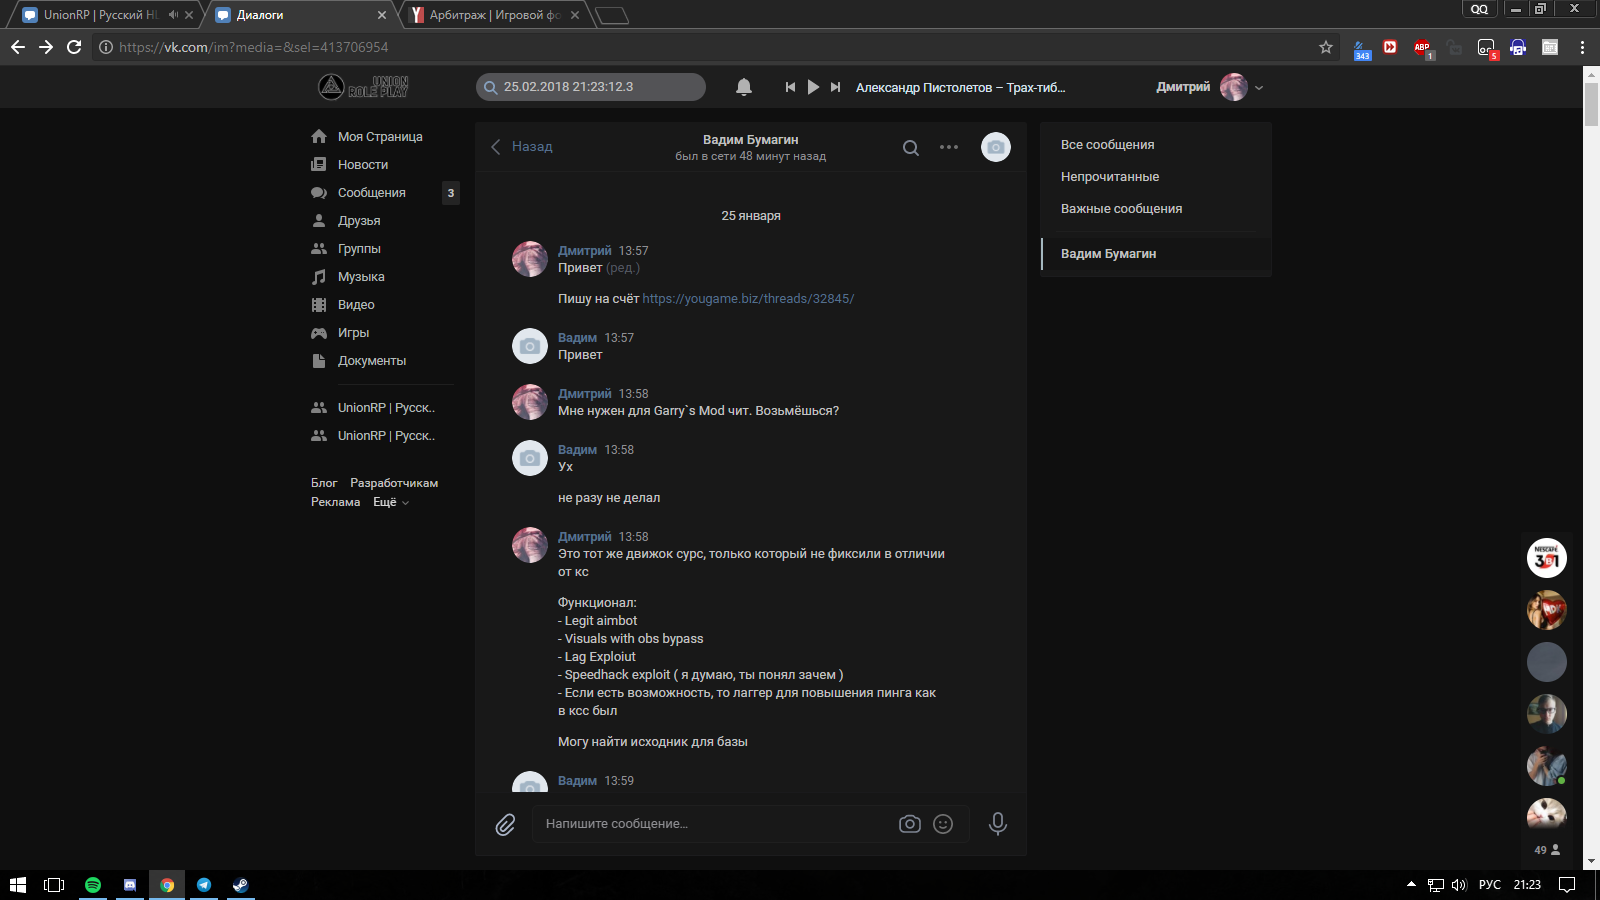This screenshot has width=1600, height=900.
Task: Click the Реклама footer link
Action: click(x=335, y=502)
